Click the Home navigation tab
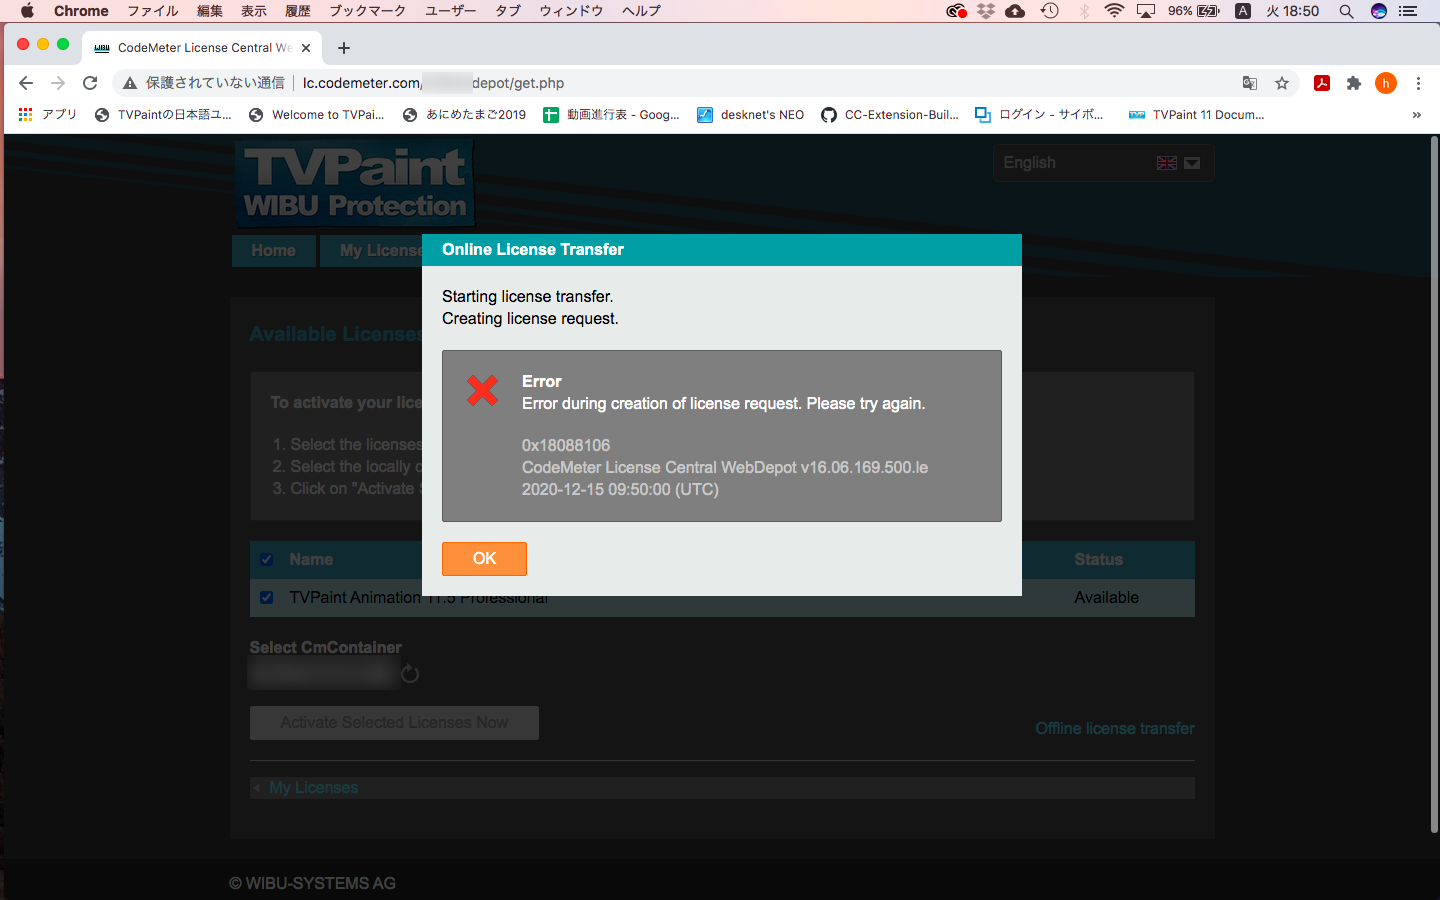Viewport: 1440px width, 900px height. pos(273,251)
